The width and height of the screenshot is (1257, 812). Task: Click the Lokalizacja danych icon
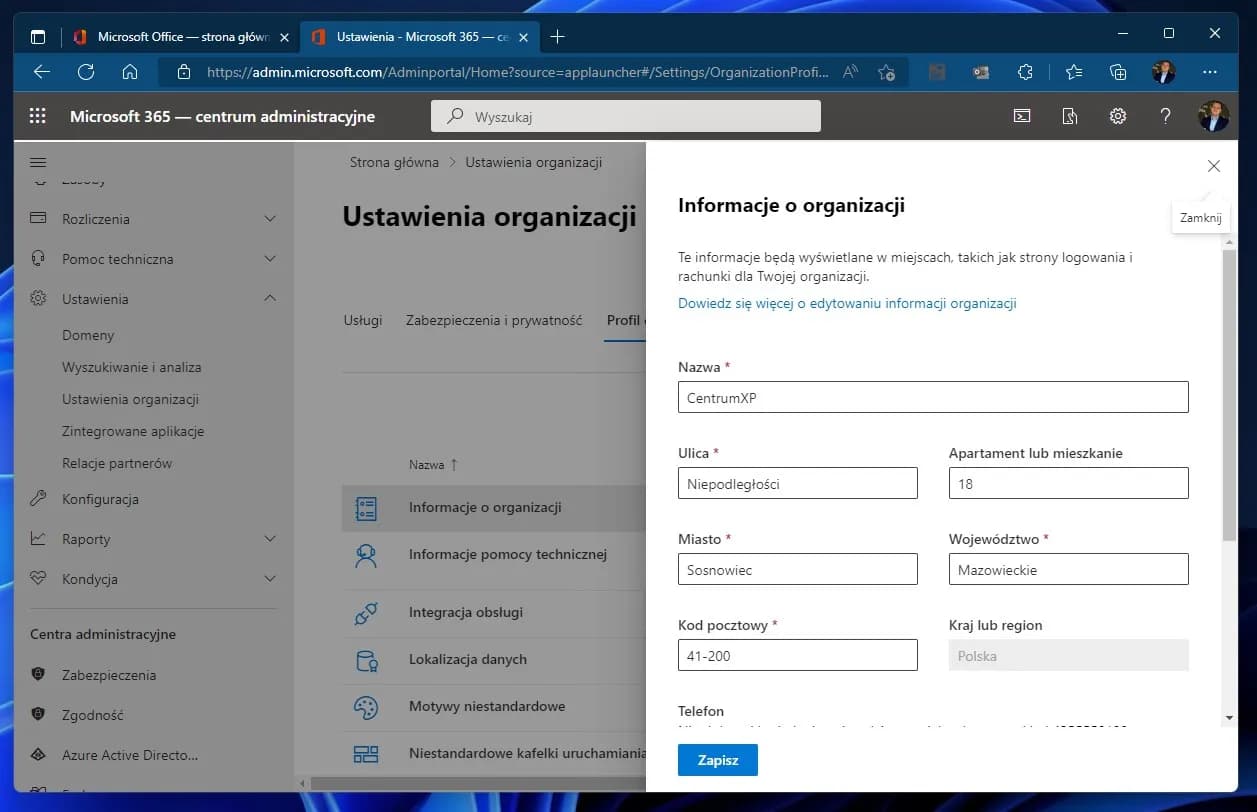pyautogui.click(x=367, y=660)
